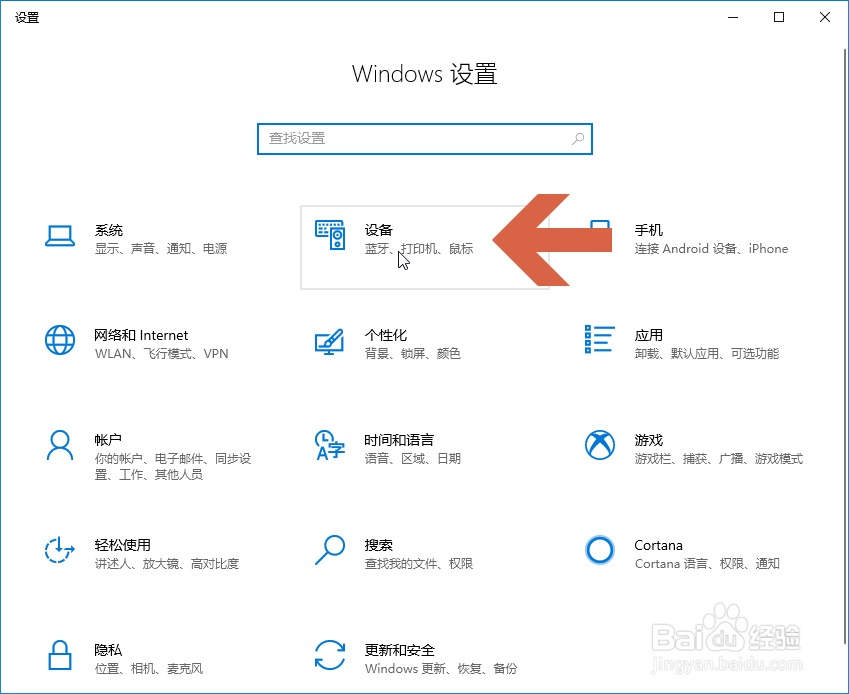Open Cortana settings with the circle icon
Image resolution: width=849 pixels, height=694 pixels.
[x=600, y=551]
